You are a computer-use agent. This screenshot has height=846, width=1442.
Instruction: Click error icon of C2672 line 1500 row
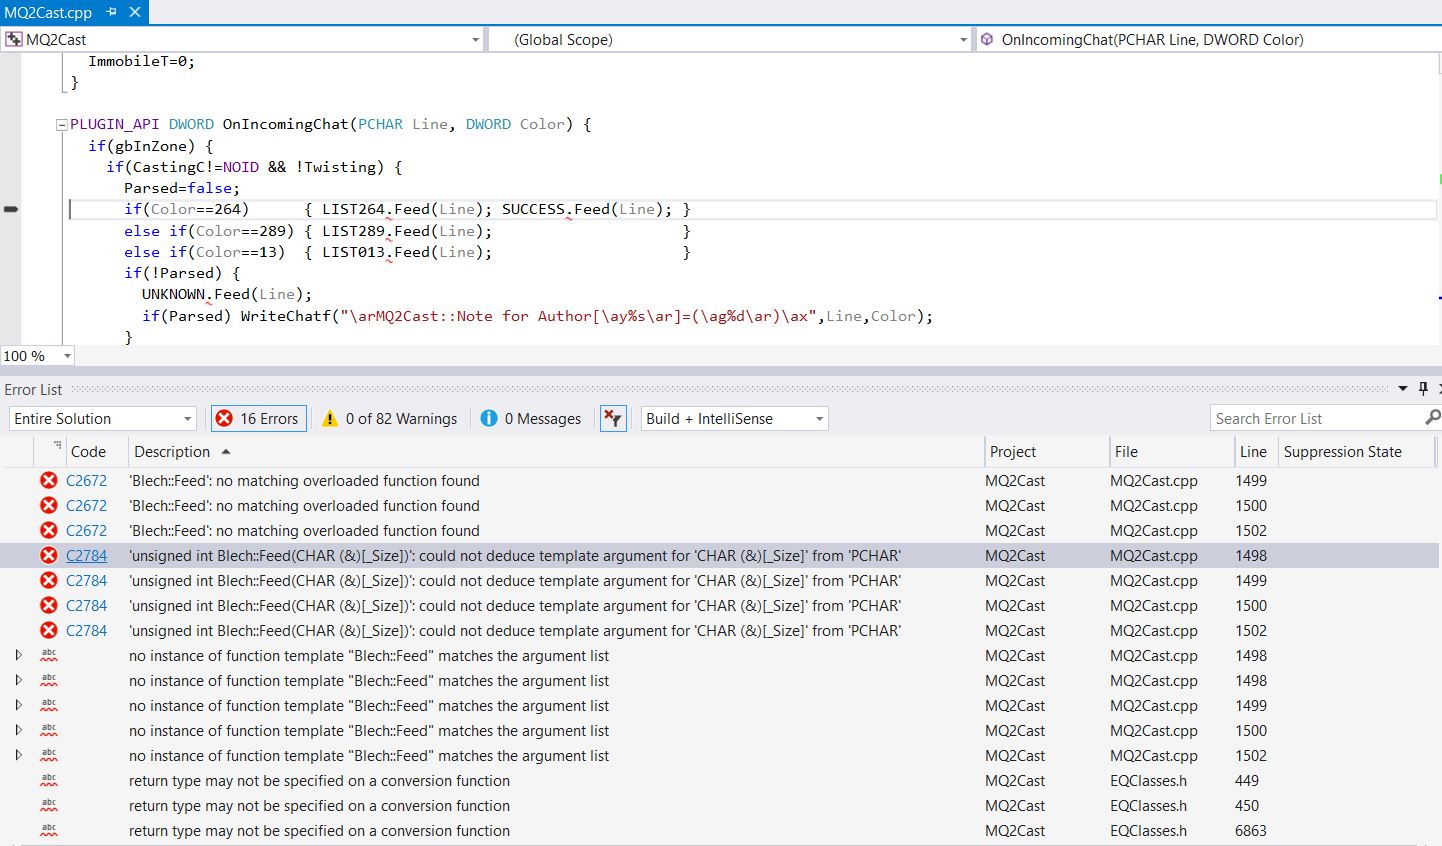(x=48, y=506)
